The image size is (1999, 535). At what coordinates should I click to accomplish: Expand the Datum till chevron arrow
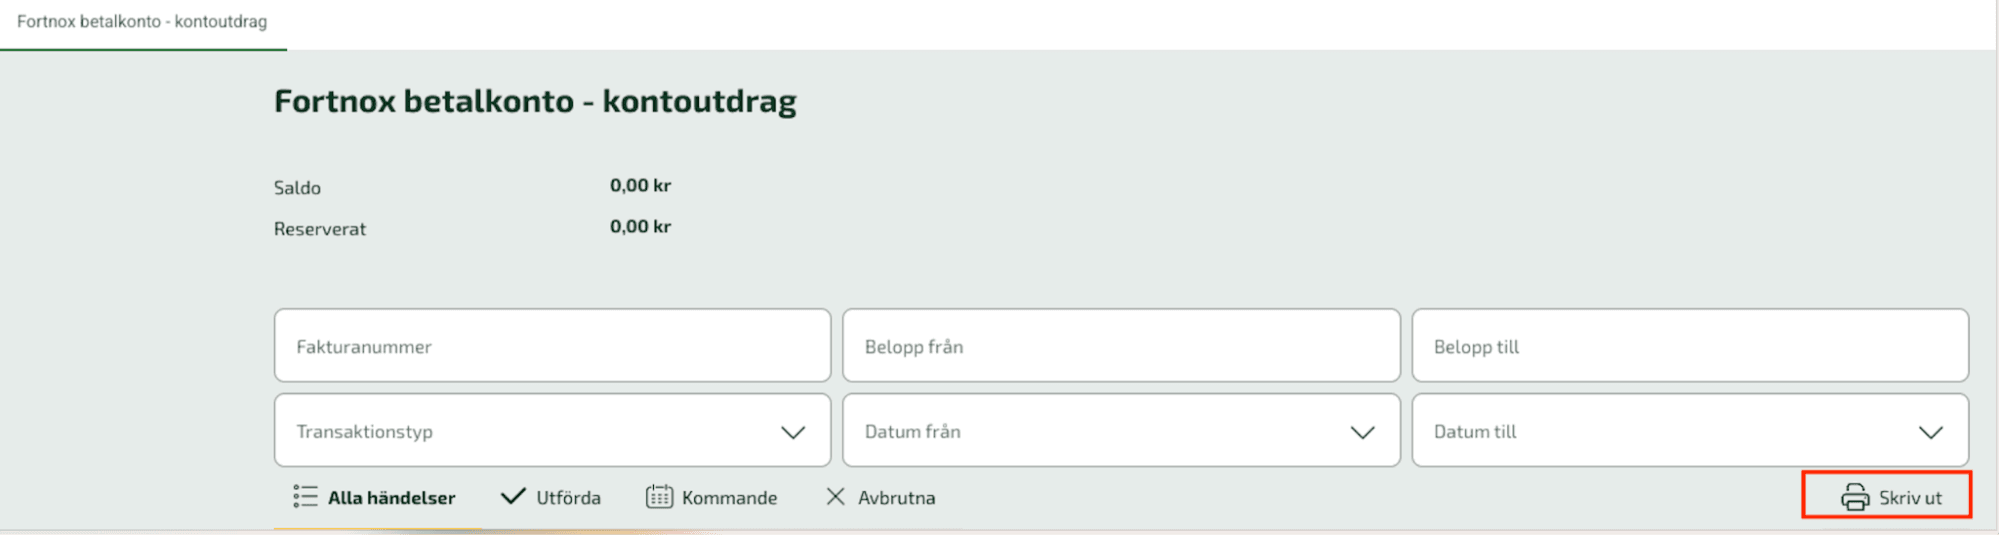click(x=1930, y=432)
